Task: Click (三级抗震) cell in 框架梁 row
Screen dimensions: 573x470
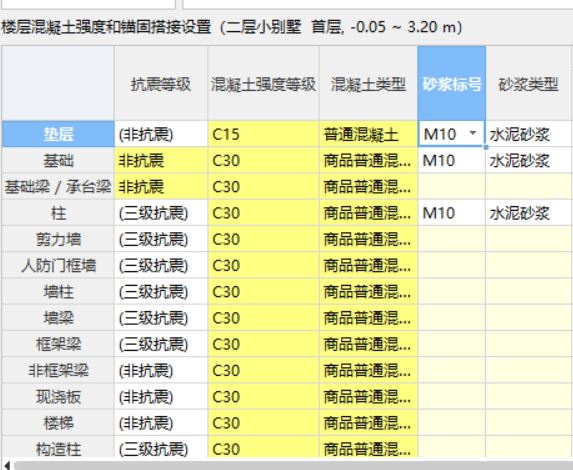Action: (x=161, y=344)
